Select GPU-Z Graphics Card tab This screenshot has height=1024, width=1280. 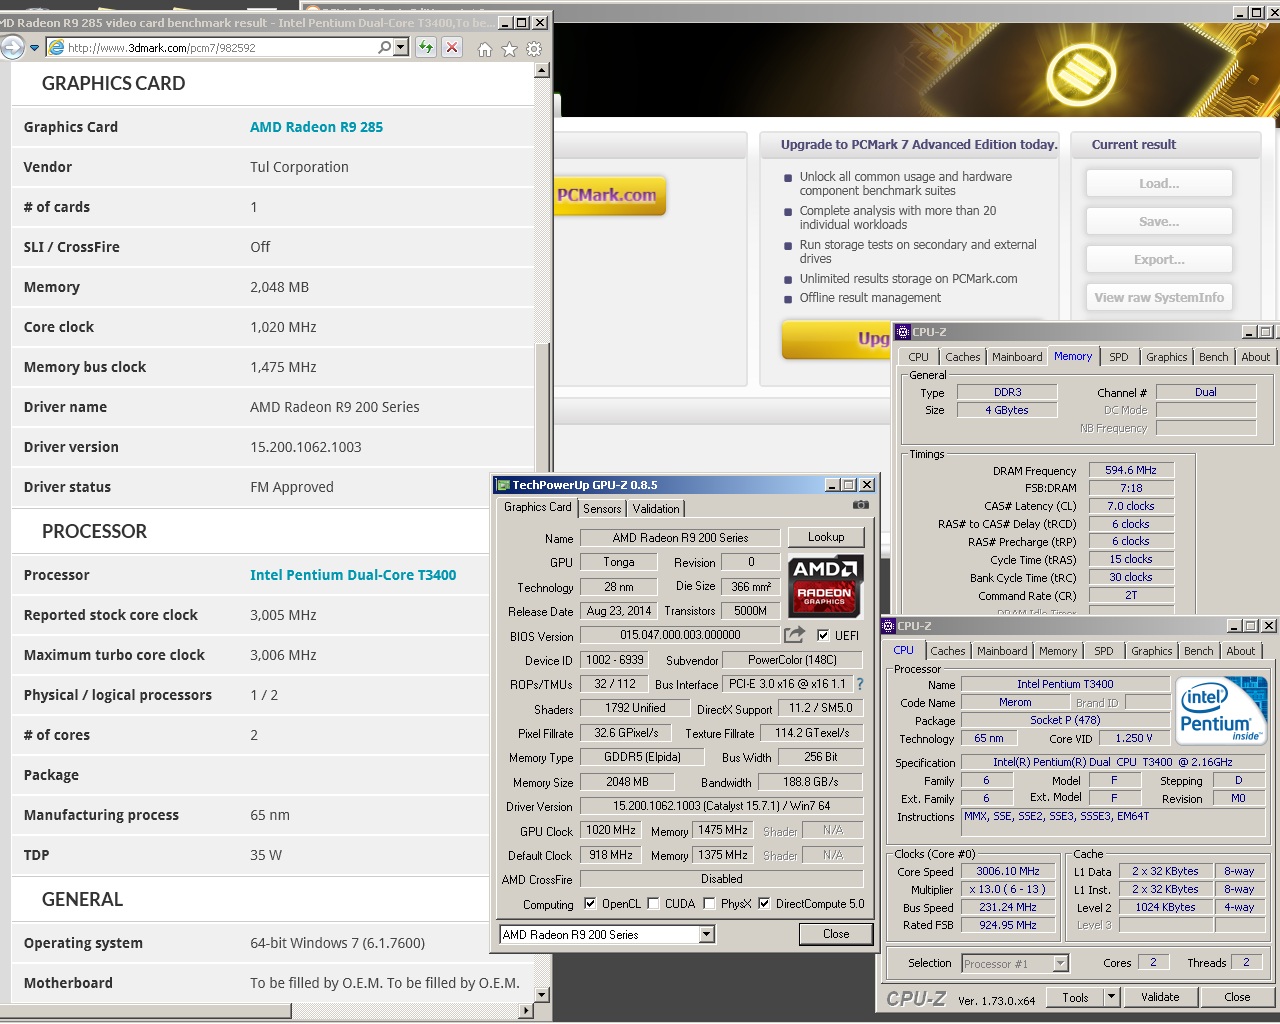(x=538, y=507)
